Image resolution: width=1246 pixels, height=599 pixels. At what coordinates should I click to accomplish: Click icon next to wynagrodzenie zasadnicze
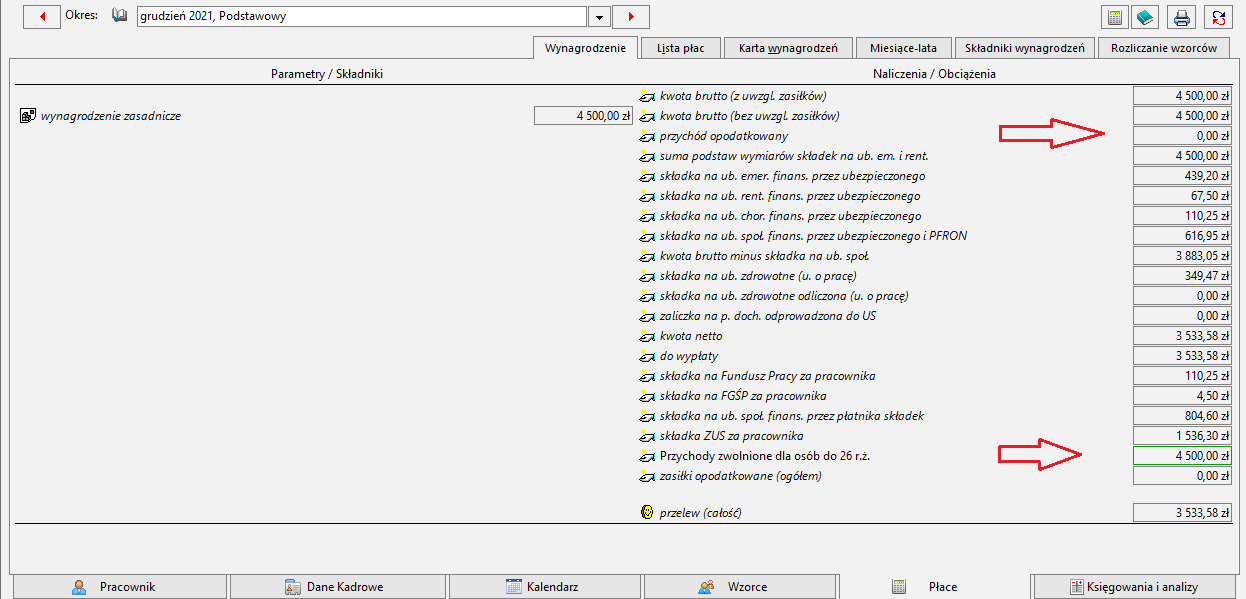[x=28, y=116]
